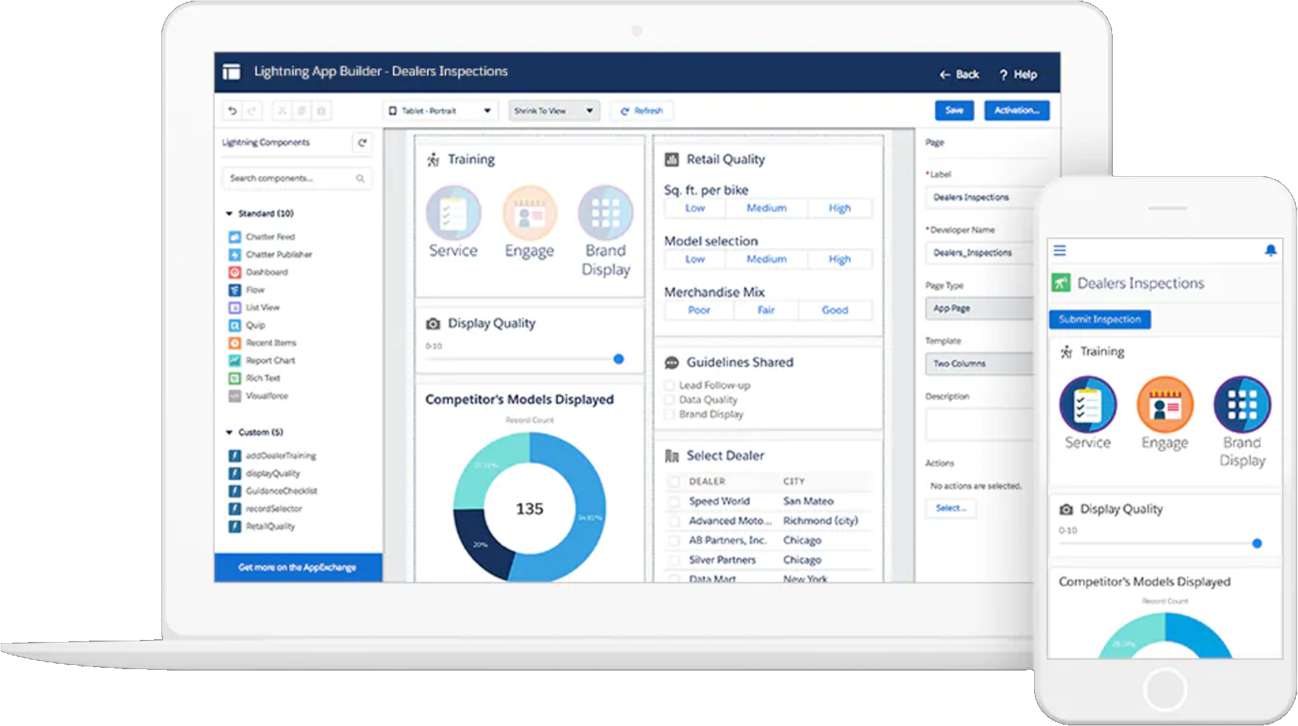Choose Low for Sq. ft. per bike

point(695,208)
